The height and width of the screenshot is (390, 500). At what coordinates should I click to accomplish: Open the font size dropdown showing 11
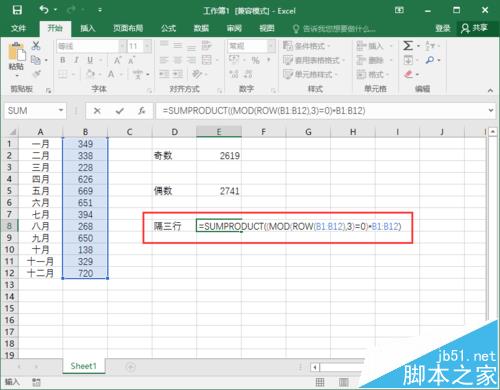click(x=147, y=46)
